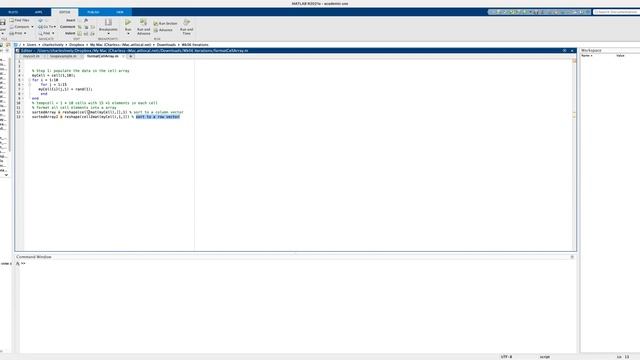The width and height of the screenshot is (640, 360).
Task: Click the Run and Advance icon
Action: tap(143, 22)
